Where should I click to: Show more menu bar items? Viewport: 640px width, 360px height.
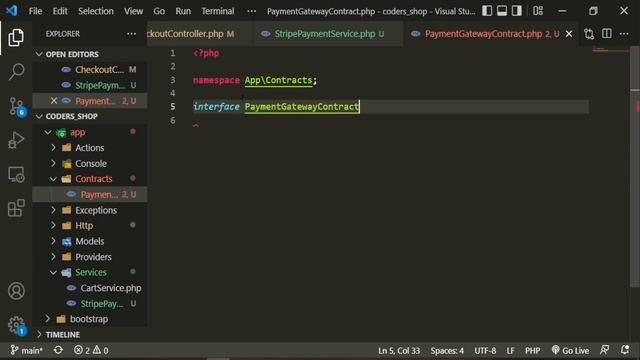(251, 11)
